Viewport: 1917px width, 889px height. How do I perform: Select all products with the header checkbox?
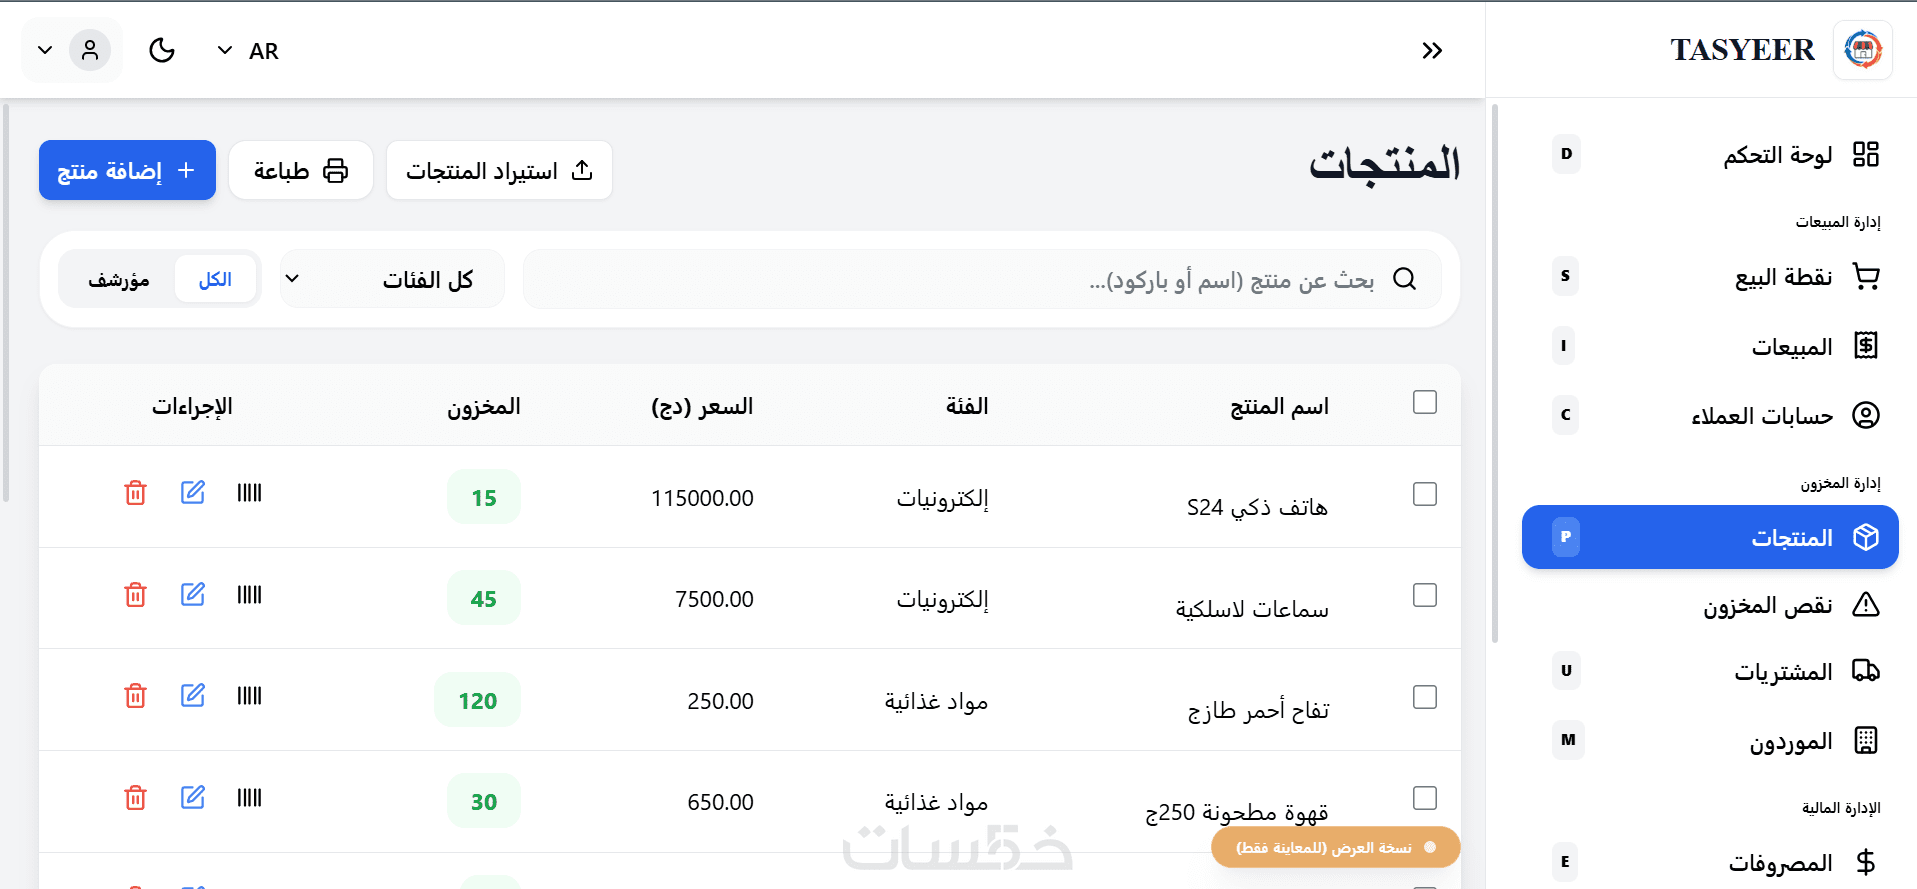tap(1424, 402)
